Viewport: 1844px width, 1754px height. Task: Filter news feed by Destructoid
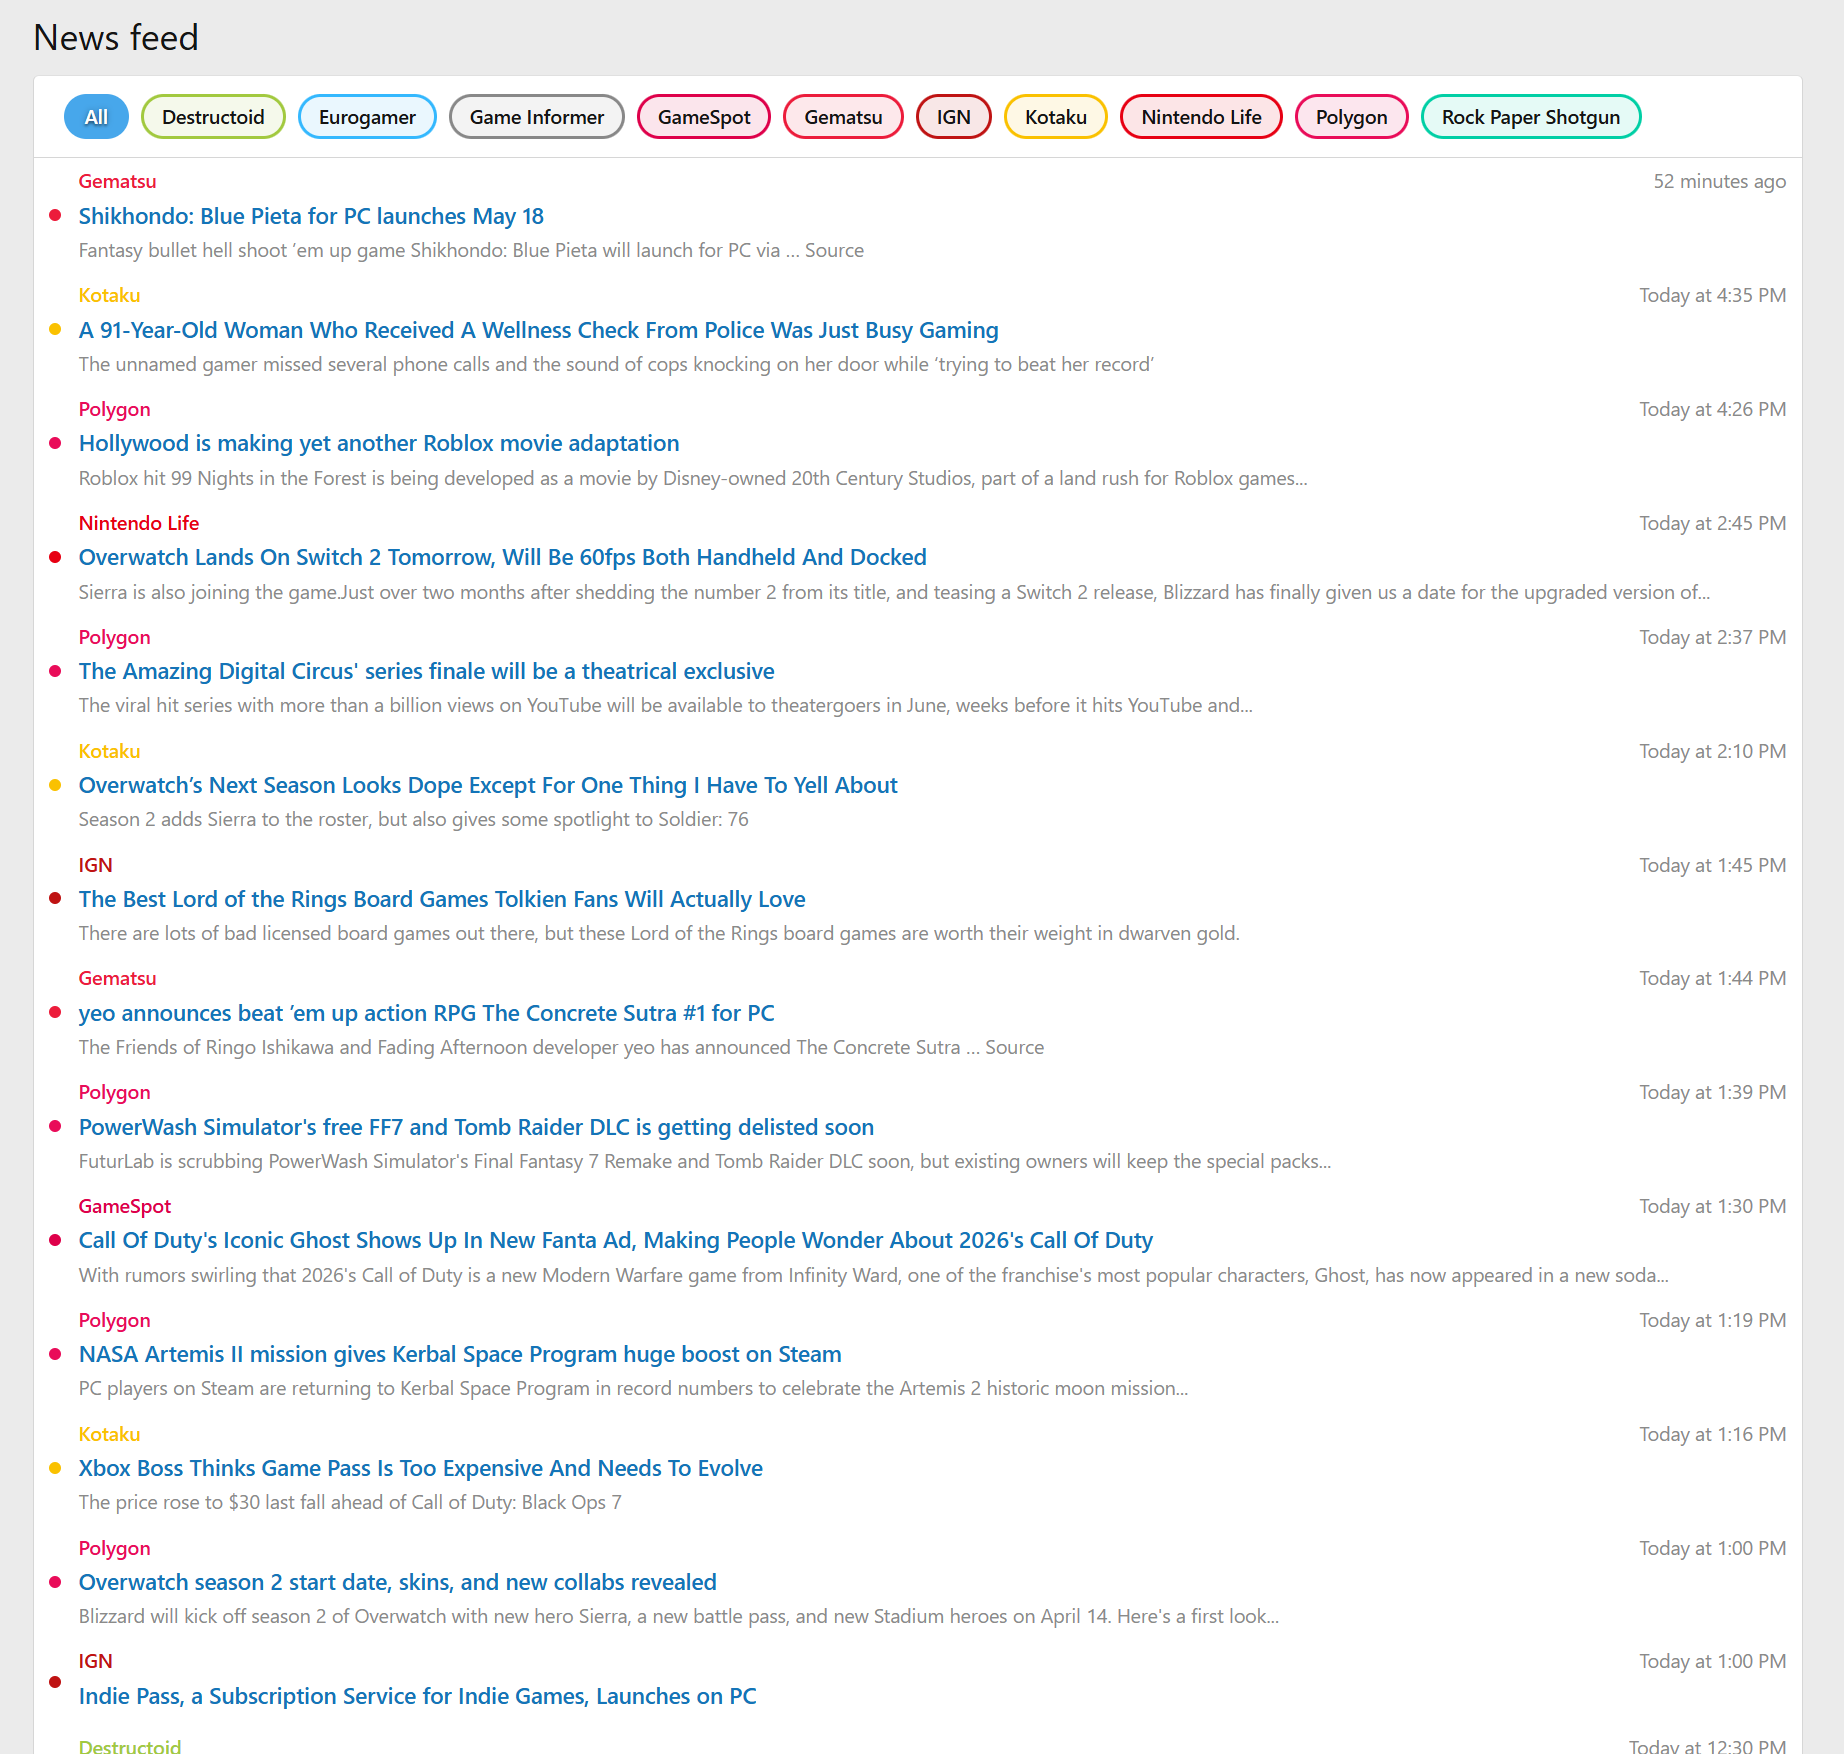click(213, 117)
